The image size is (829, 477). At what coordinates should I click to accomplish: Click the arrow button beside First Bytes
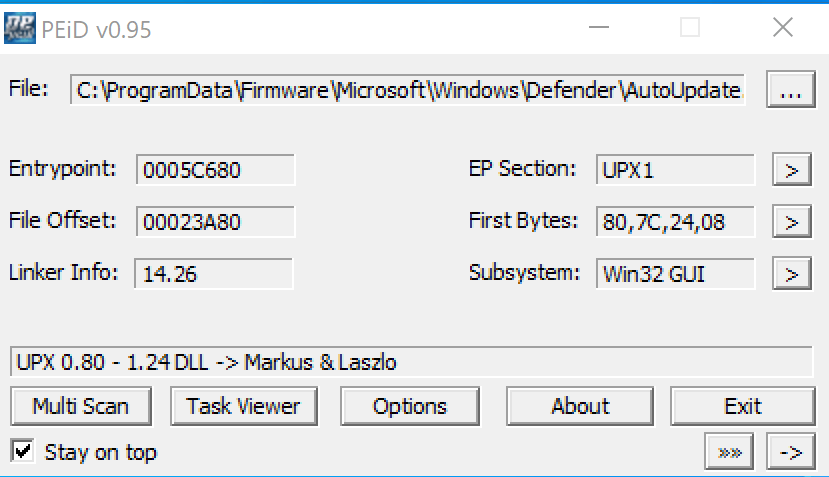pos(791,221)
